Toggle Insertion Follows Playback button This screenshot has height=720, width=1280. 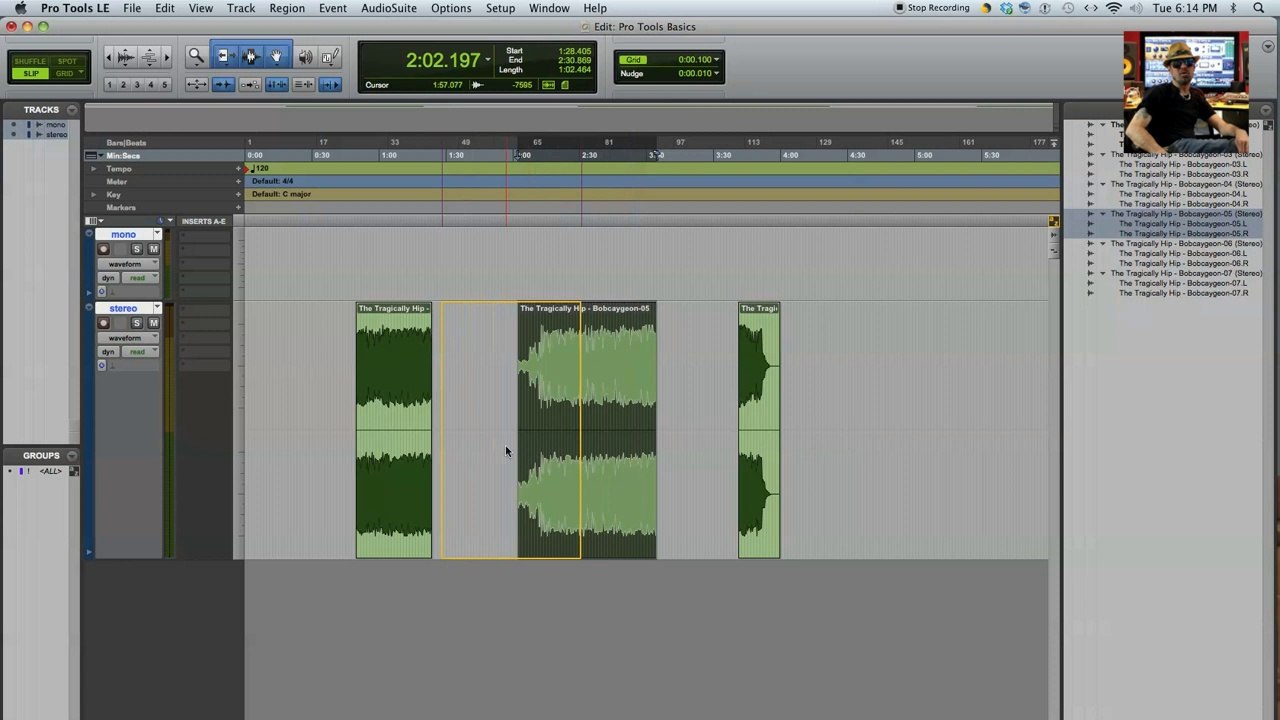pyautogui.click(x=330, y=85)
